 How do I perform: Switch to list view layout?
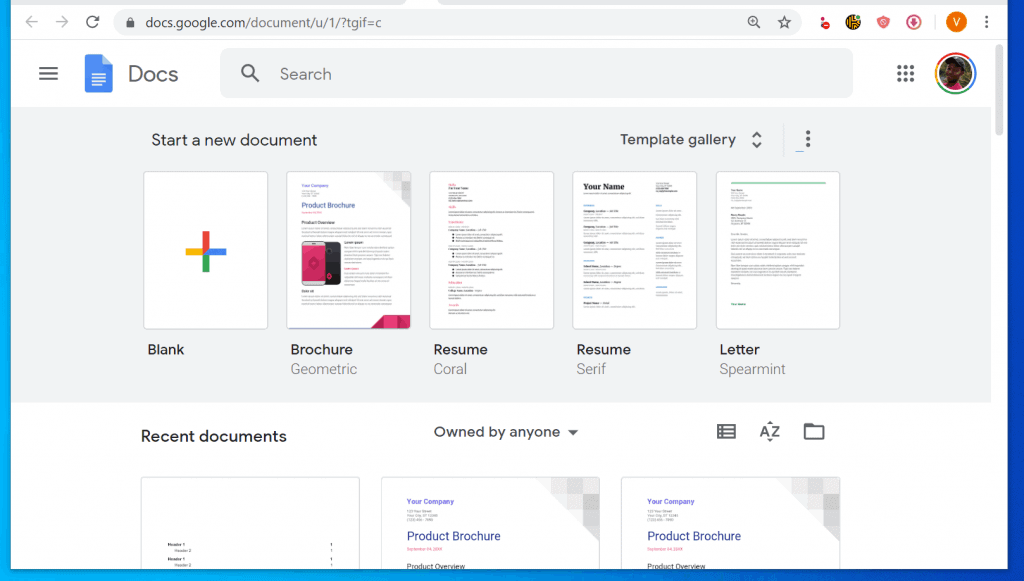tap(726, 432)
